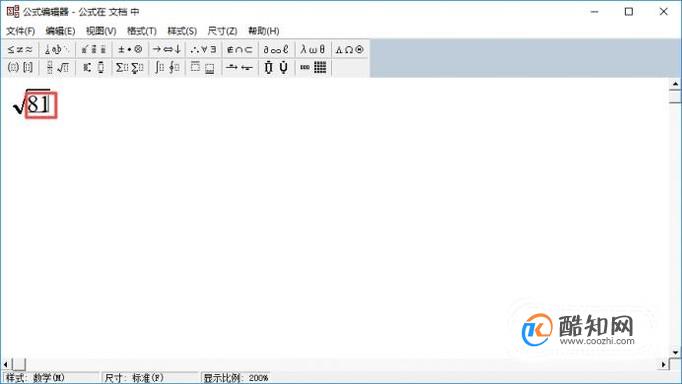Open the matrix templates palette

313,67
